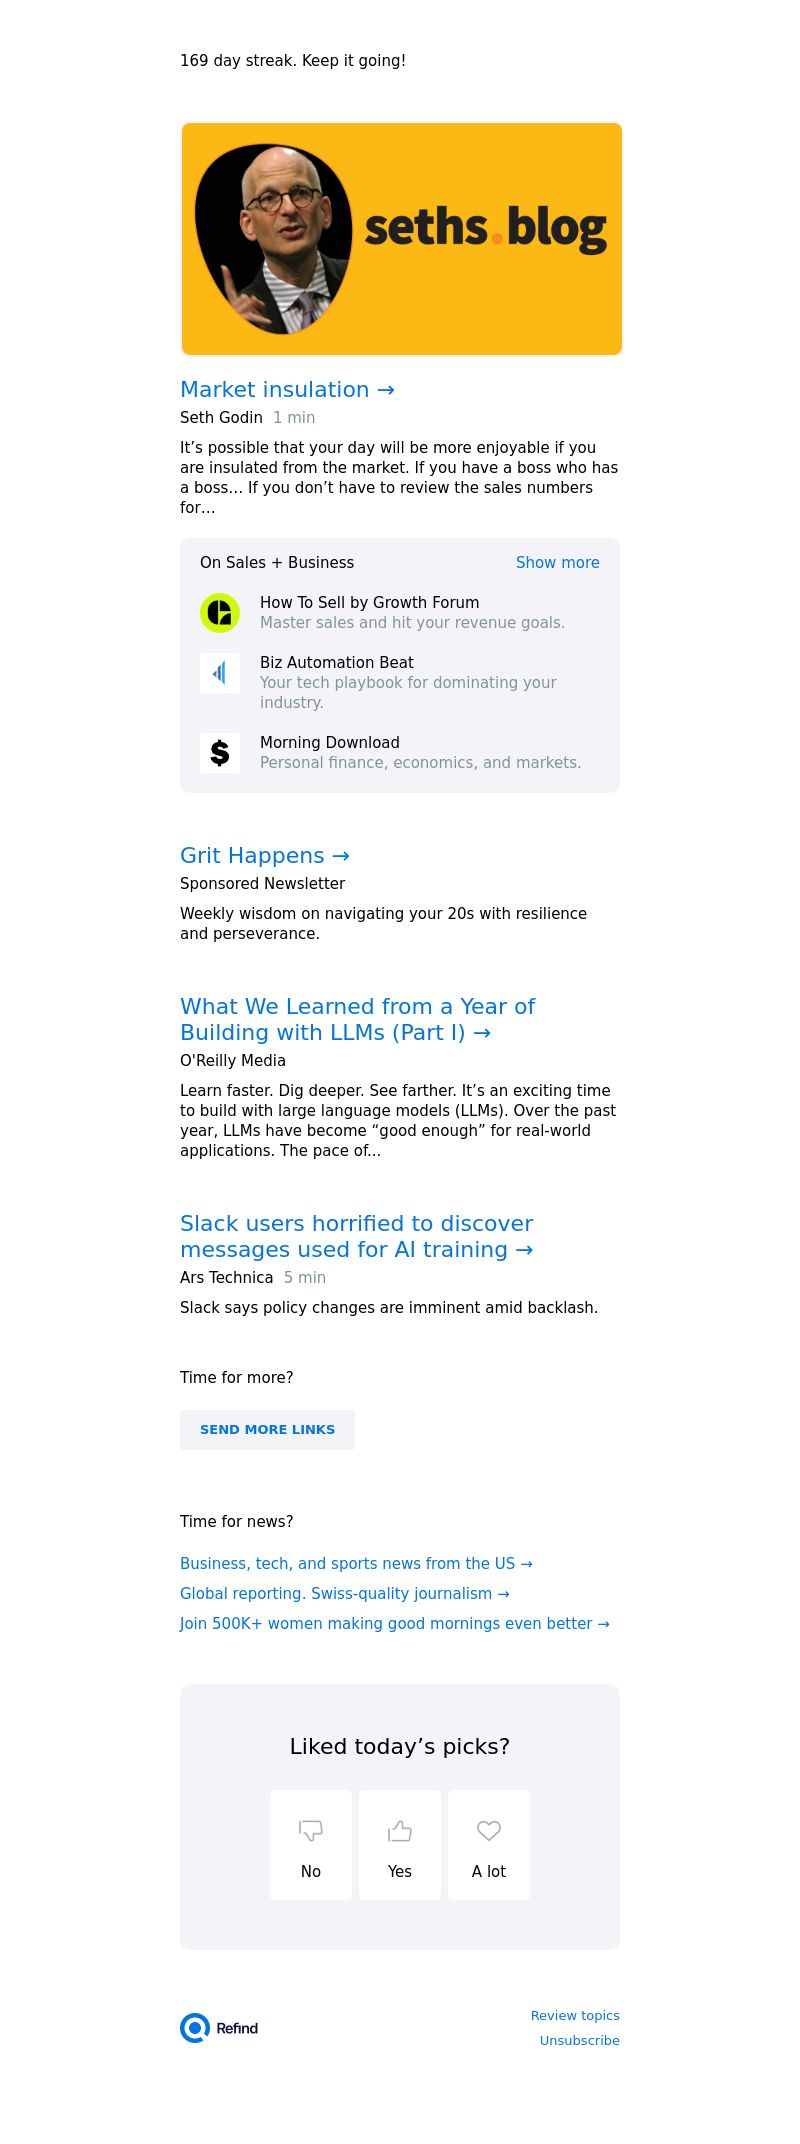Open the Grit Happens sponsored newsletter

pos(264,856)
